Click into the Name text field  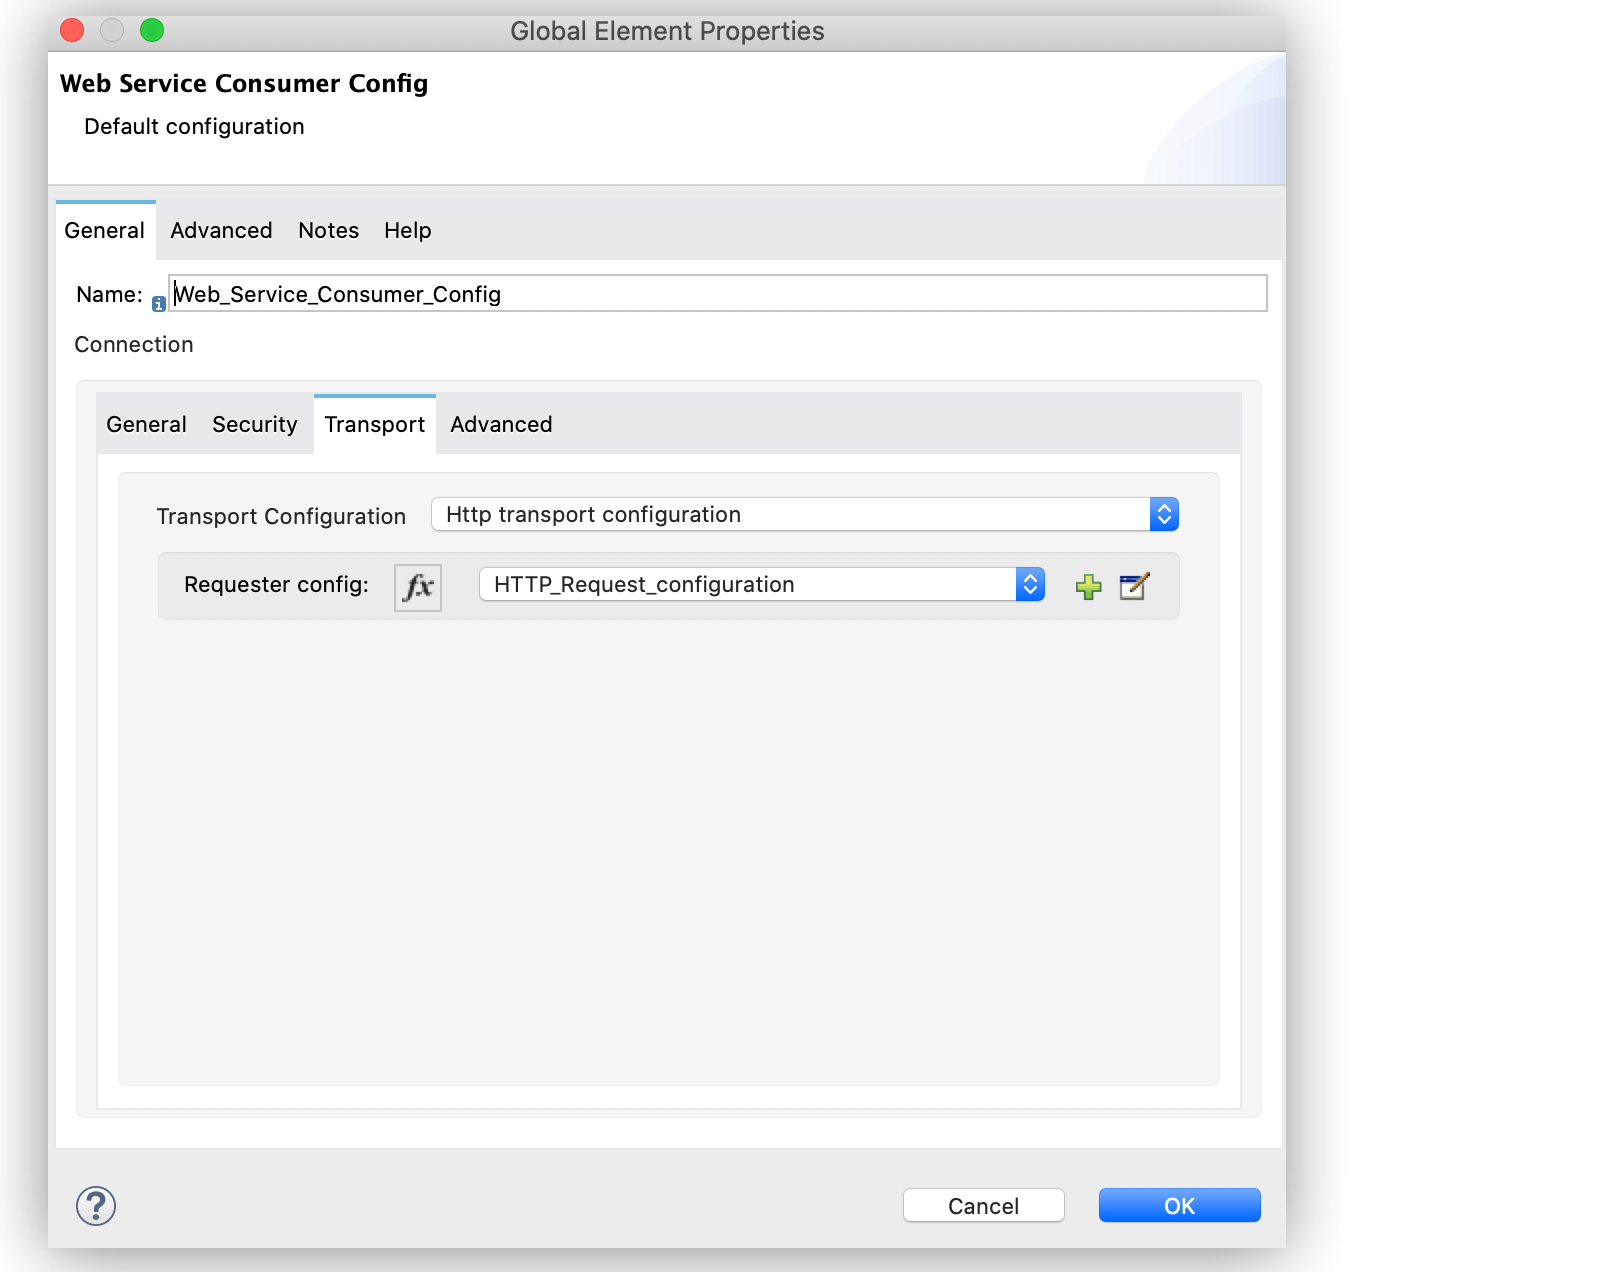717,294
